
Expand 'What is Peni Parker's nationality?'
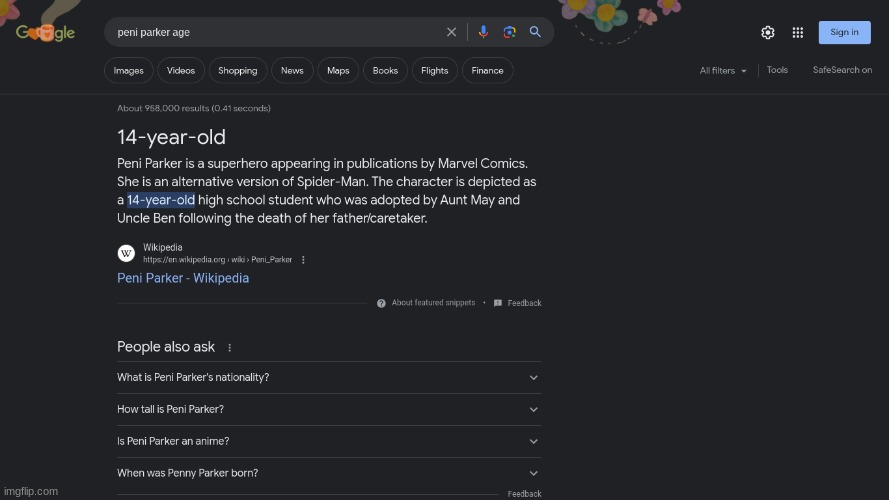click(x=329, y=378)
